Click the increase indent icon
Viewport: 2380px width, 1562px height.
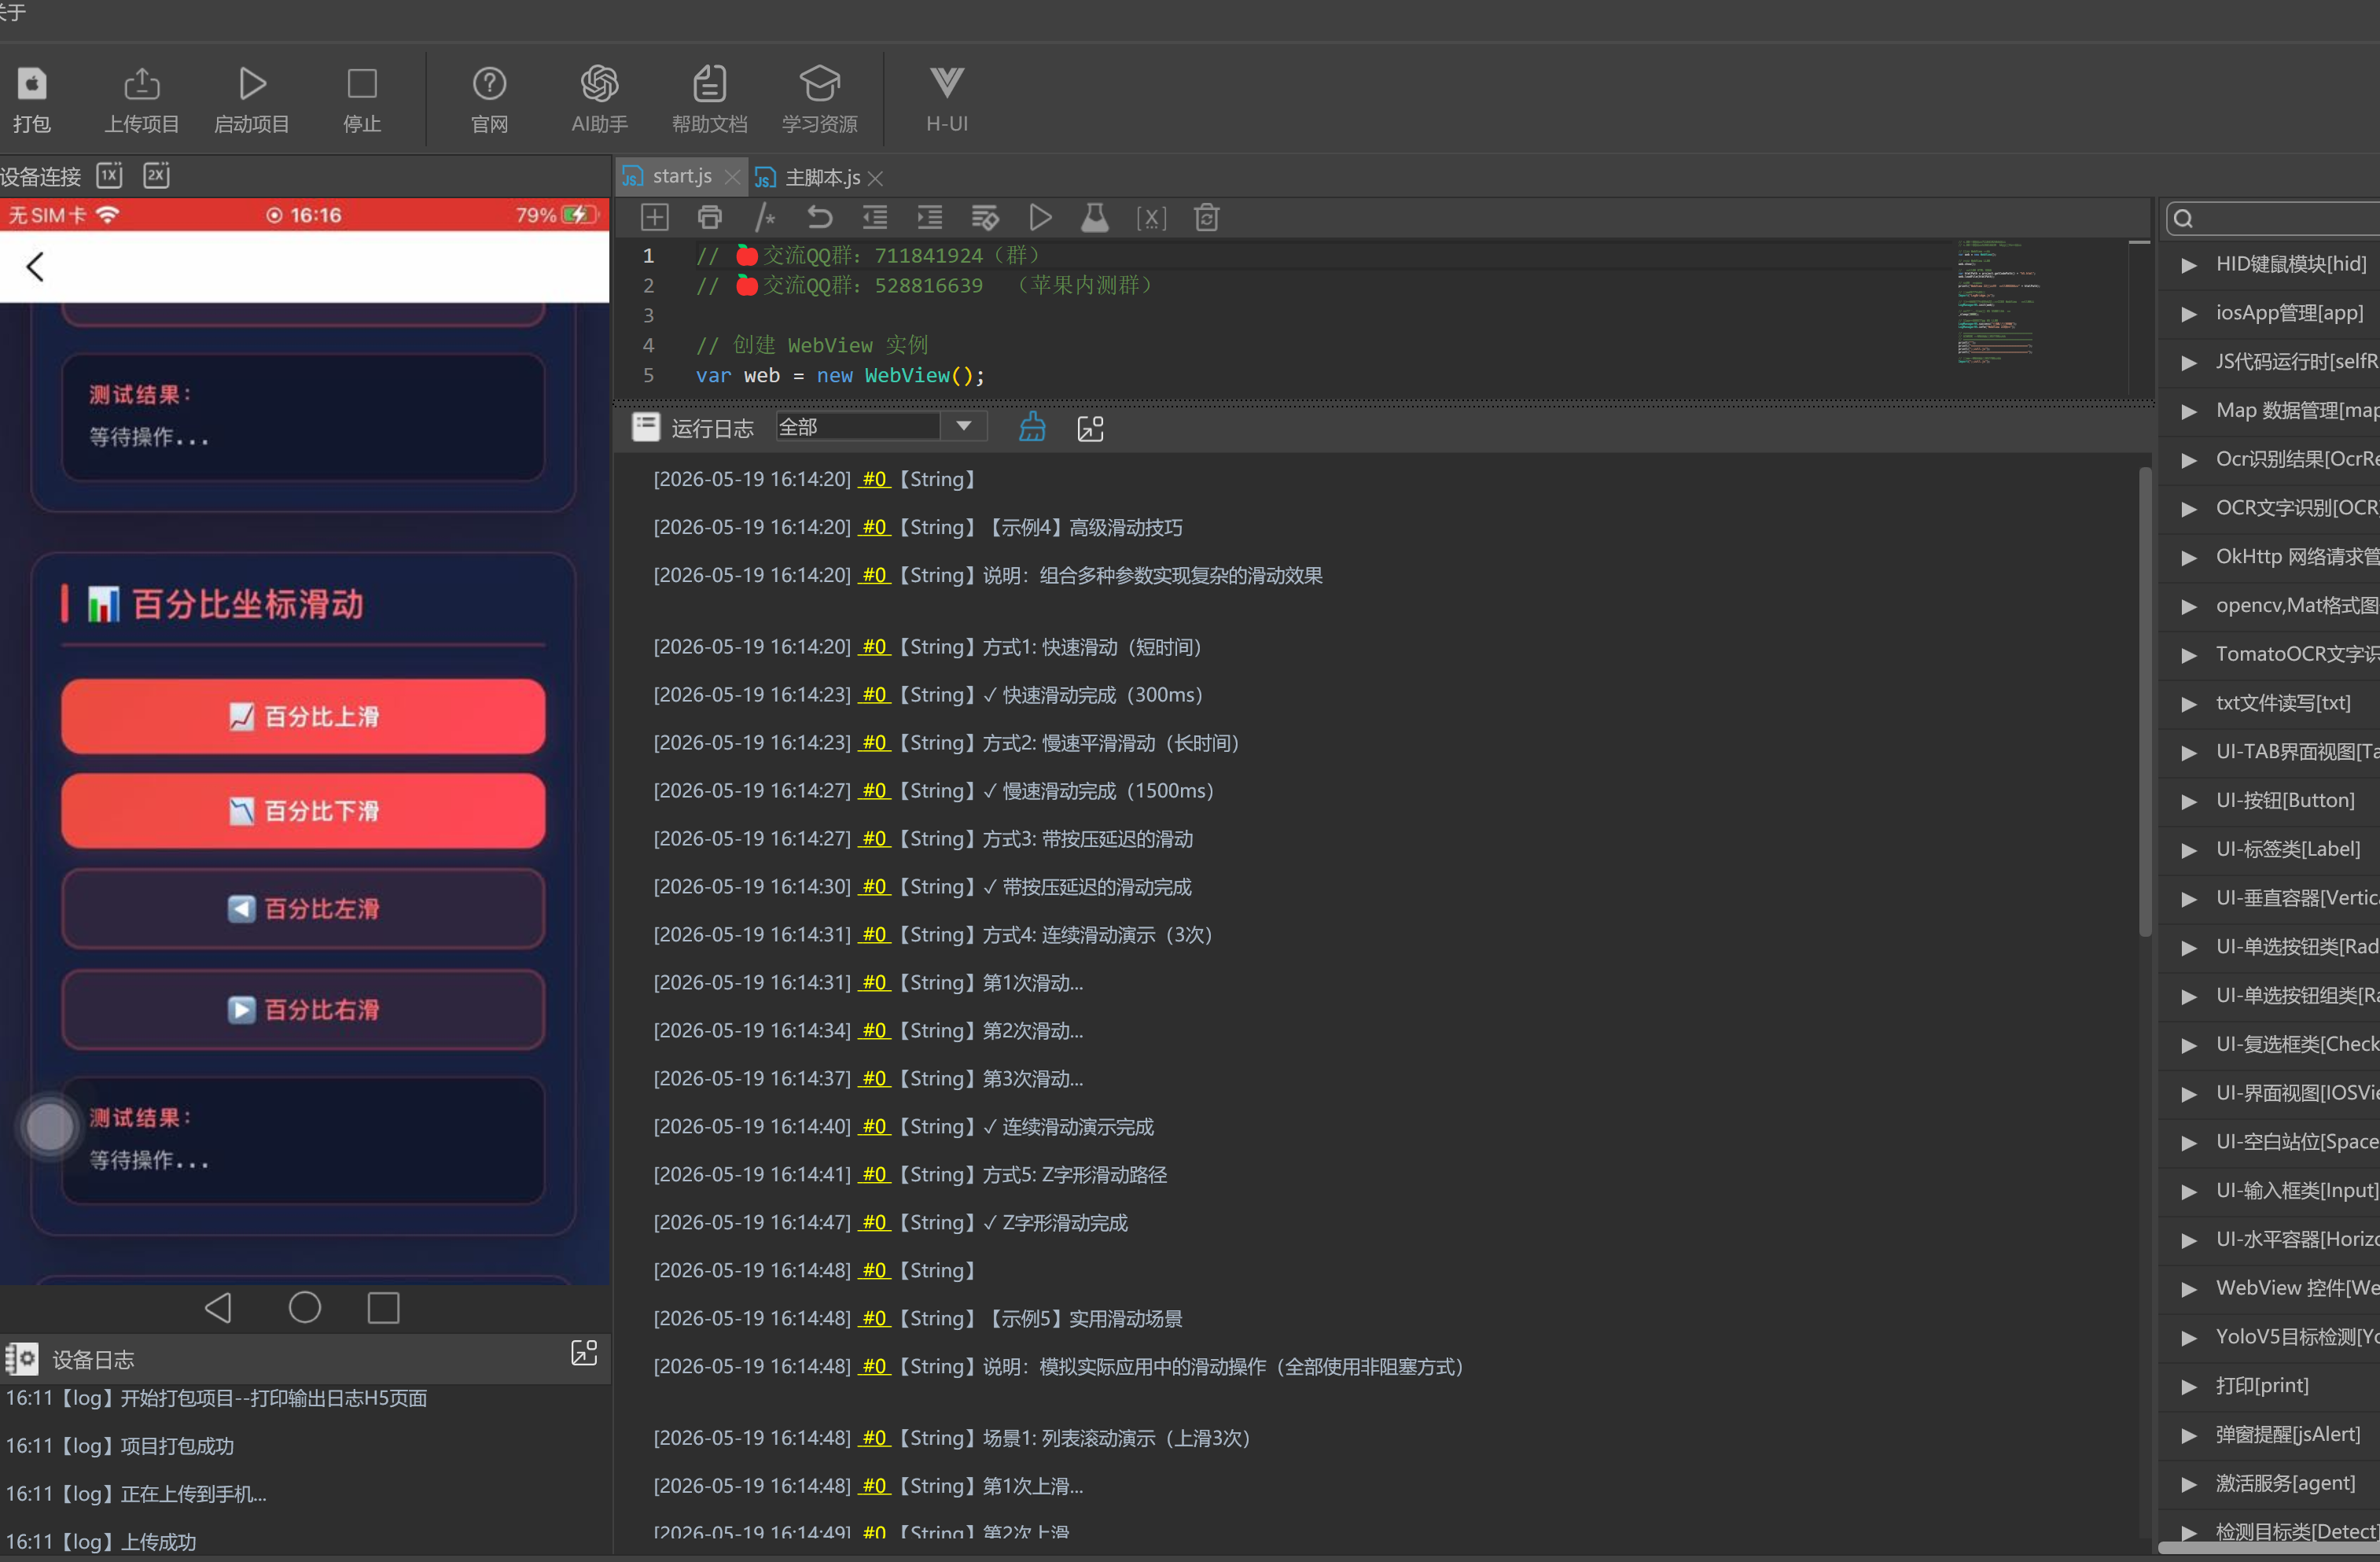[930, 217]
